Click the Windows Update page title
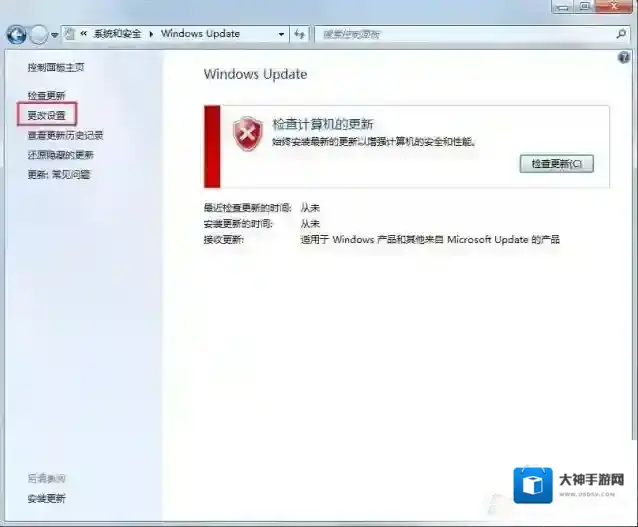The height and width of the screenshot is (527, 638). pyautogui.click(x=255, y=74)
